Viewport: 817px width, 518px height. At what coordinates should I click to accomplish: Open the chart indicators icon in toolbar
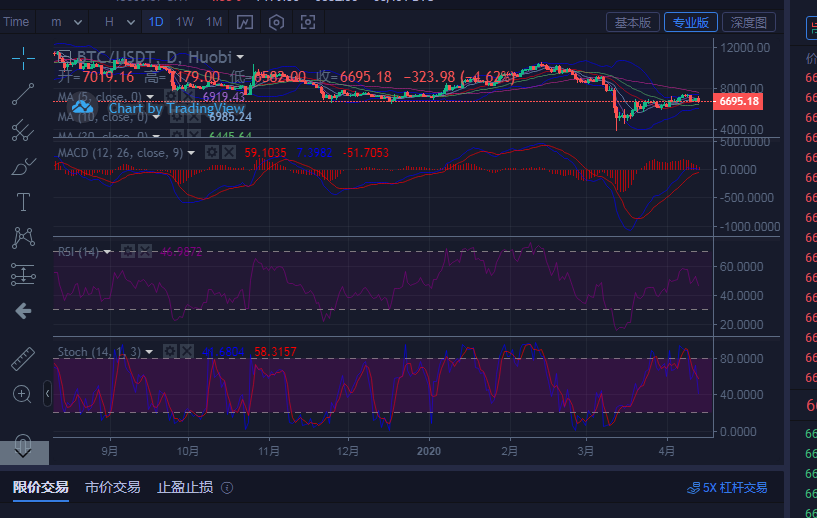[x=245, y=22]
